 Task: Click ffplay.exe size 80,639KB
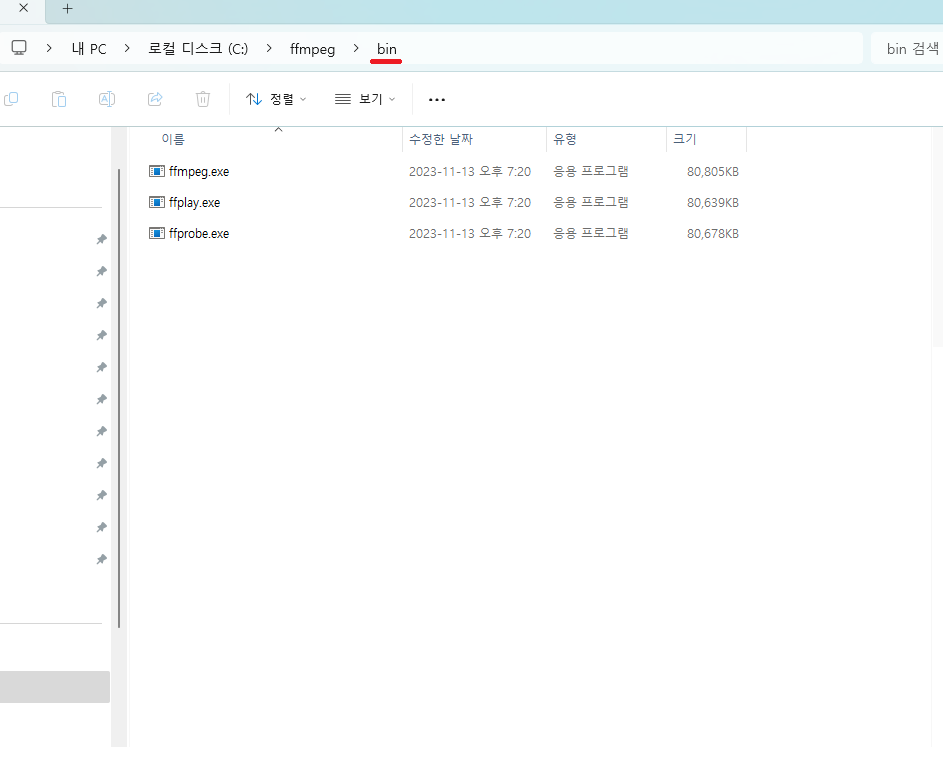(713, 203)
